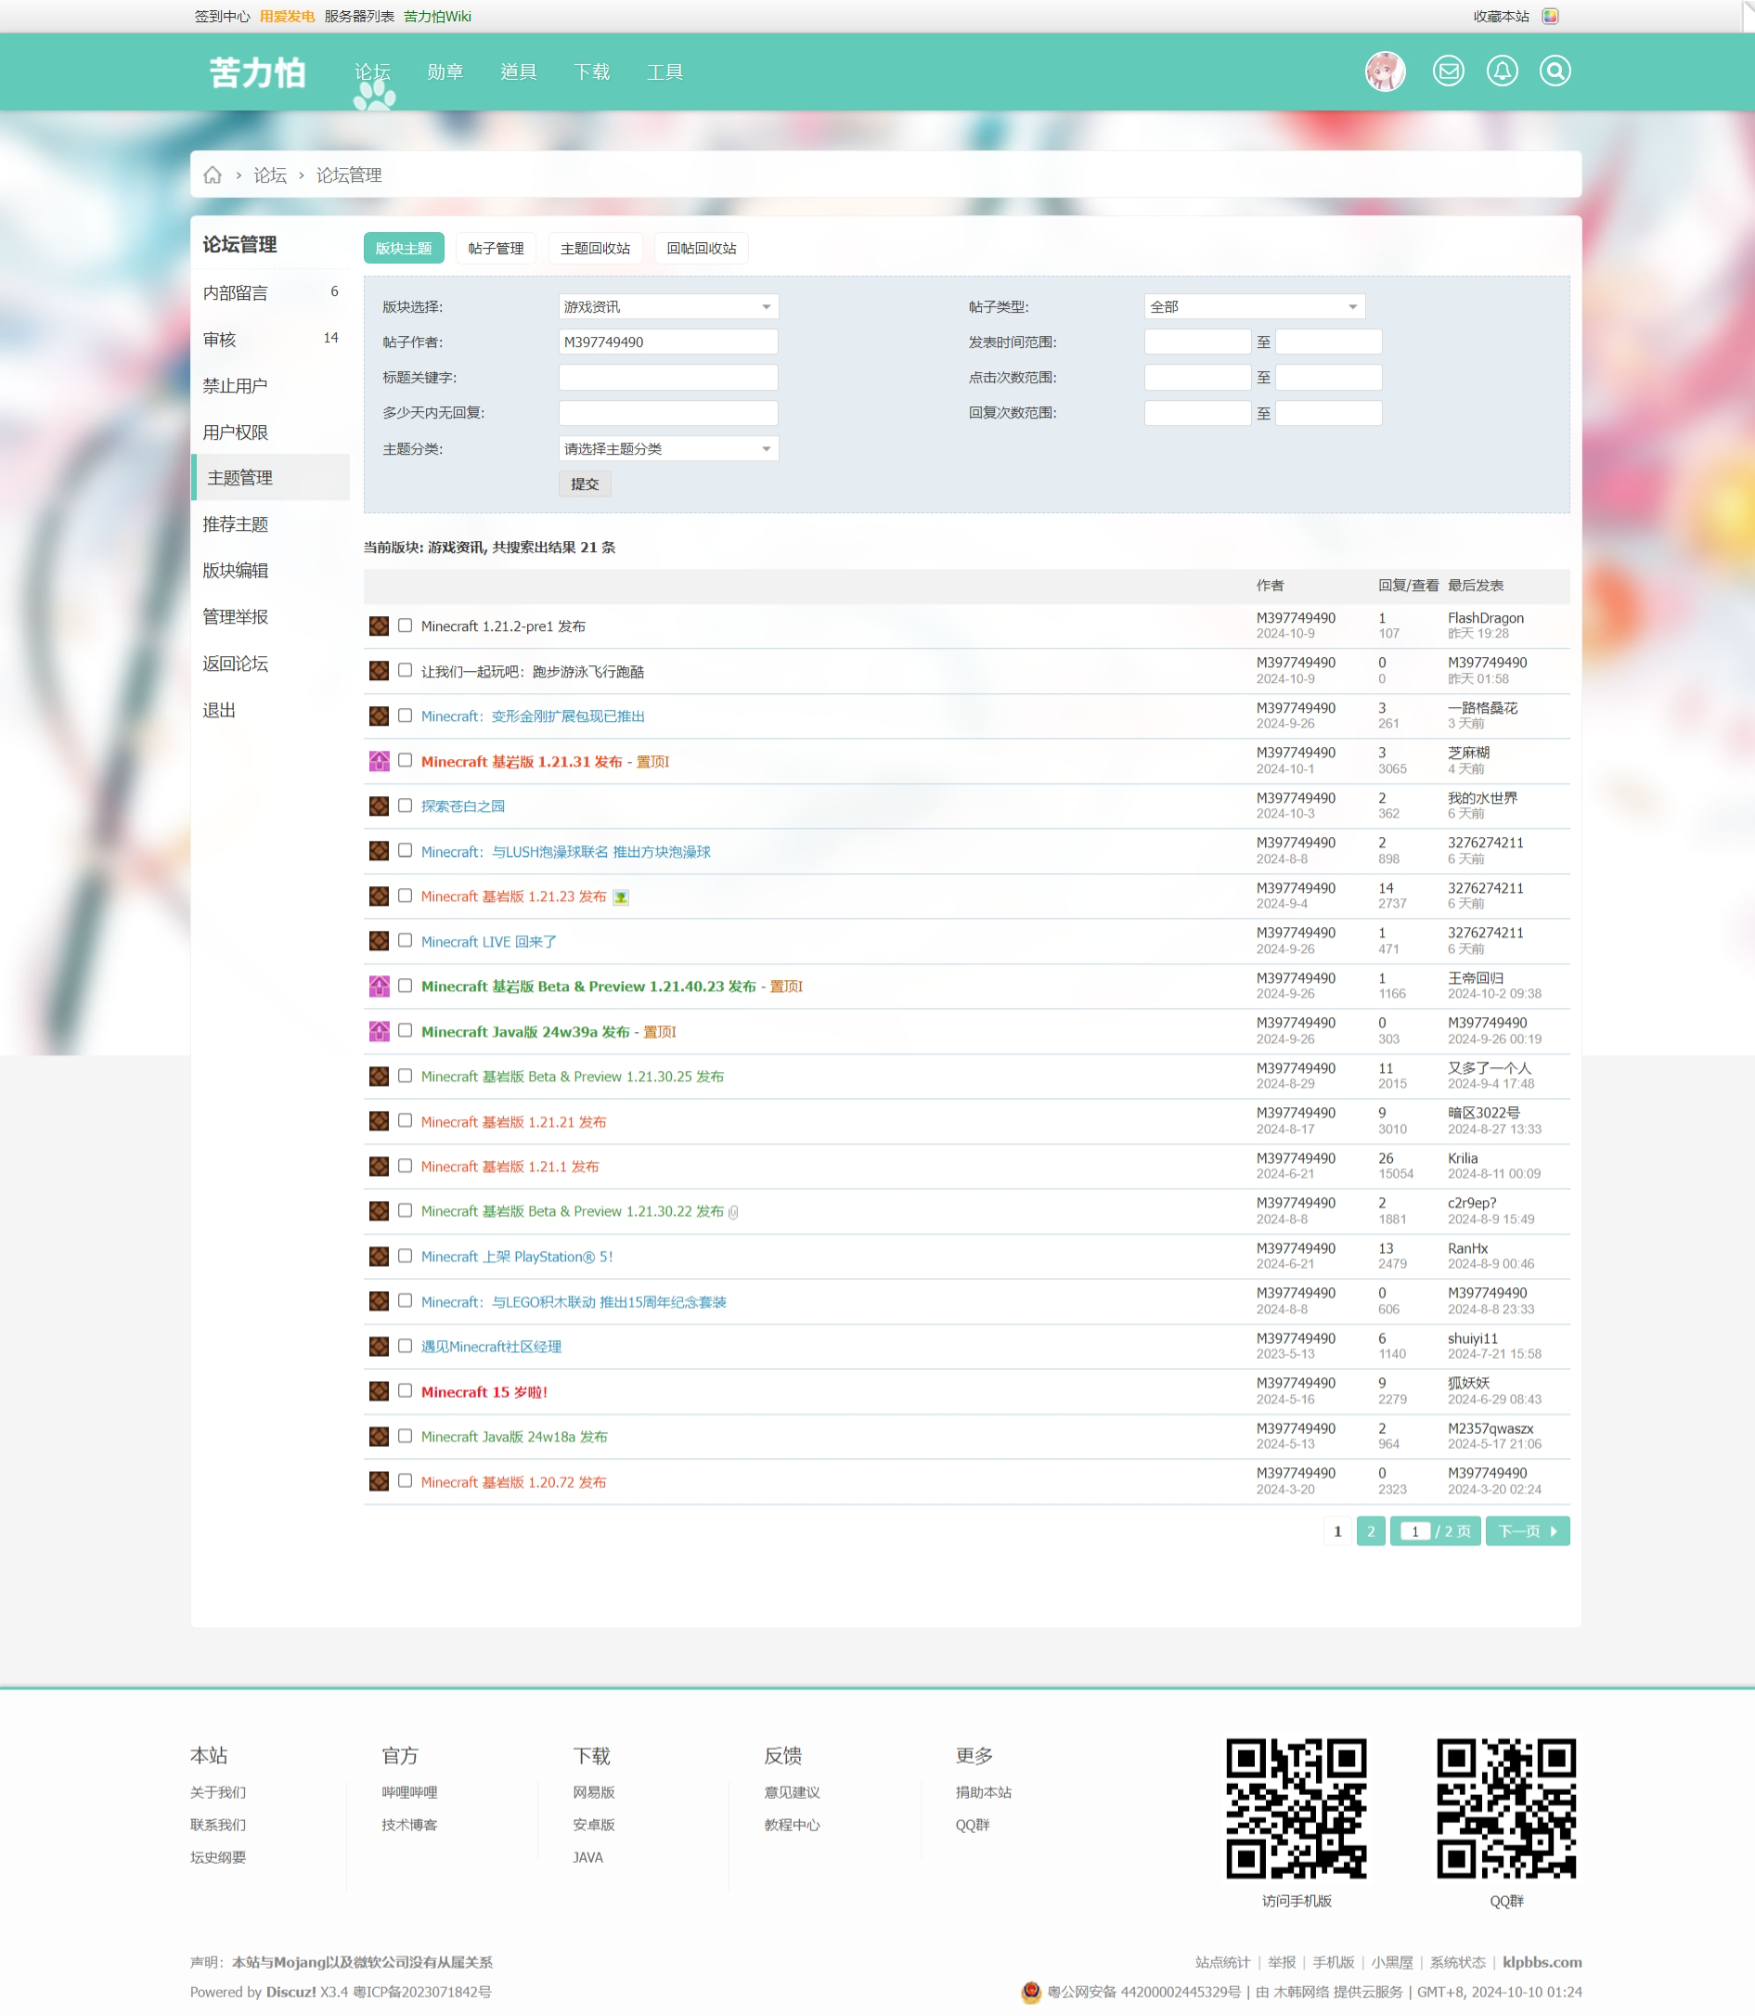Open thread Minecraft 上架 PlayStation® 5!
This screenshot has height=2016, width=1755.
coord(517,1257)
